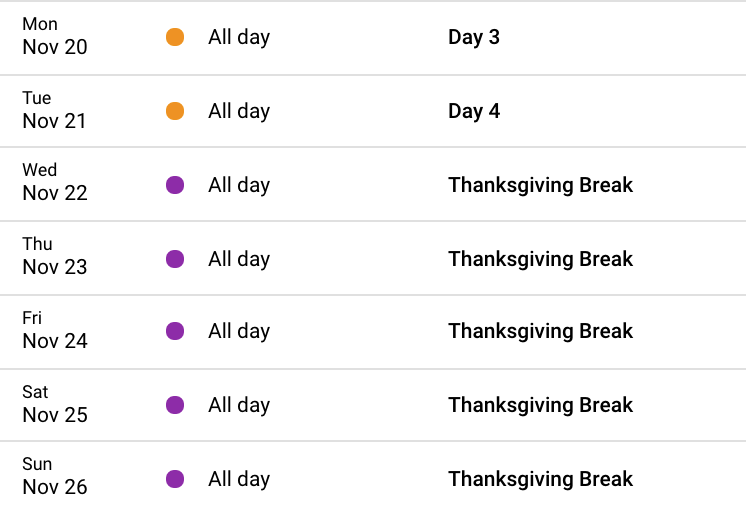The image size is (746, 514).
Task: Open Thanksgiving Break event on Nov 26
Action: (540, 479)
